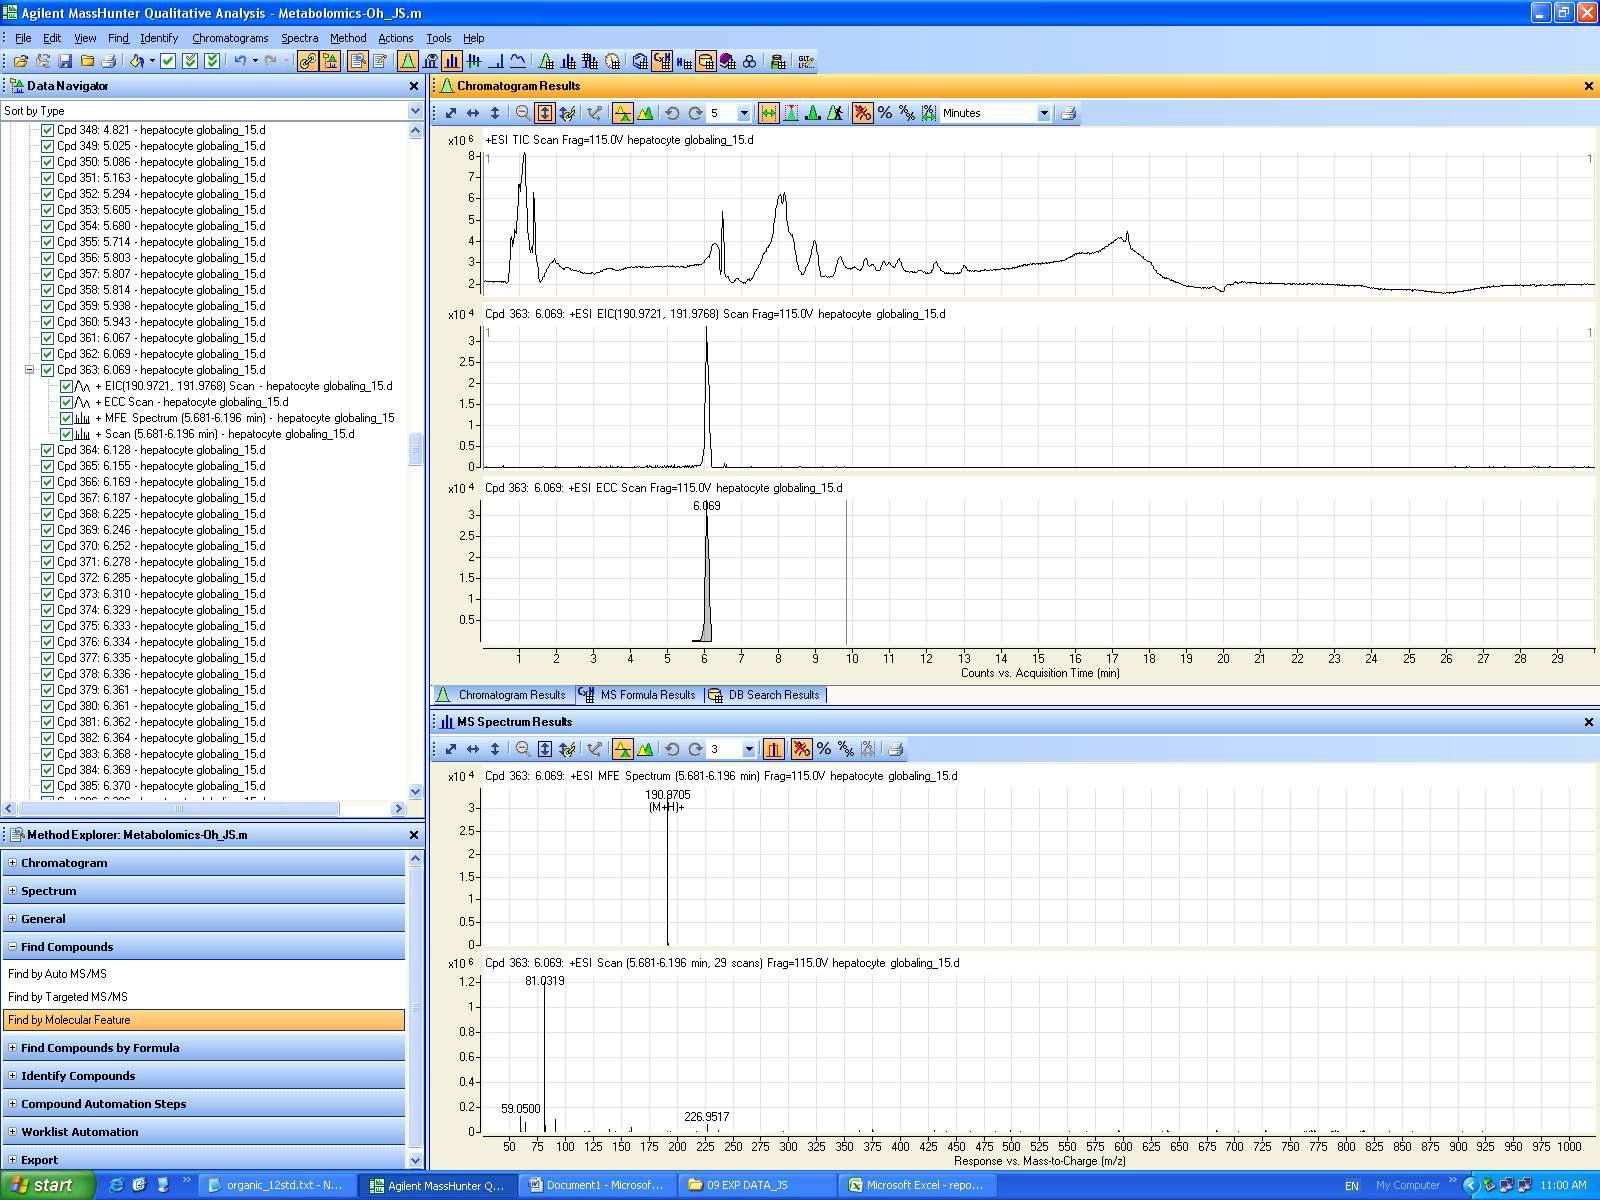Toggle the orange bar-chart spectrum icon in MS Spectrum toolbar
Image resolution: width=1600 pixels, height=1200 pixels.
click(x=774, y=749)
